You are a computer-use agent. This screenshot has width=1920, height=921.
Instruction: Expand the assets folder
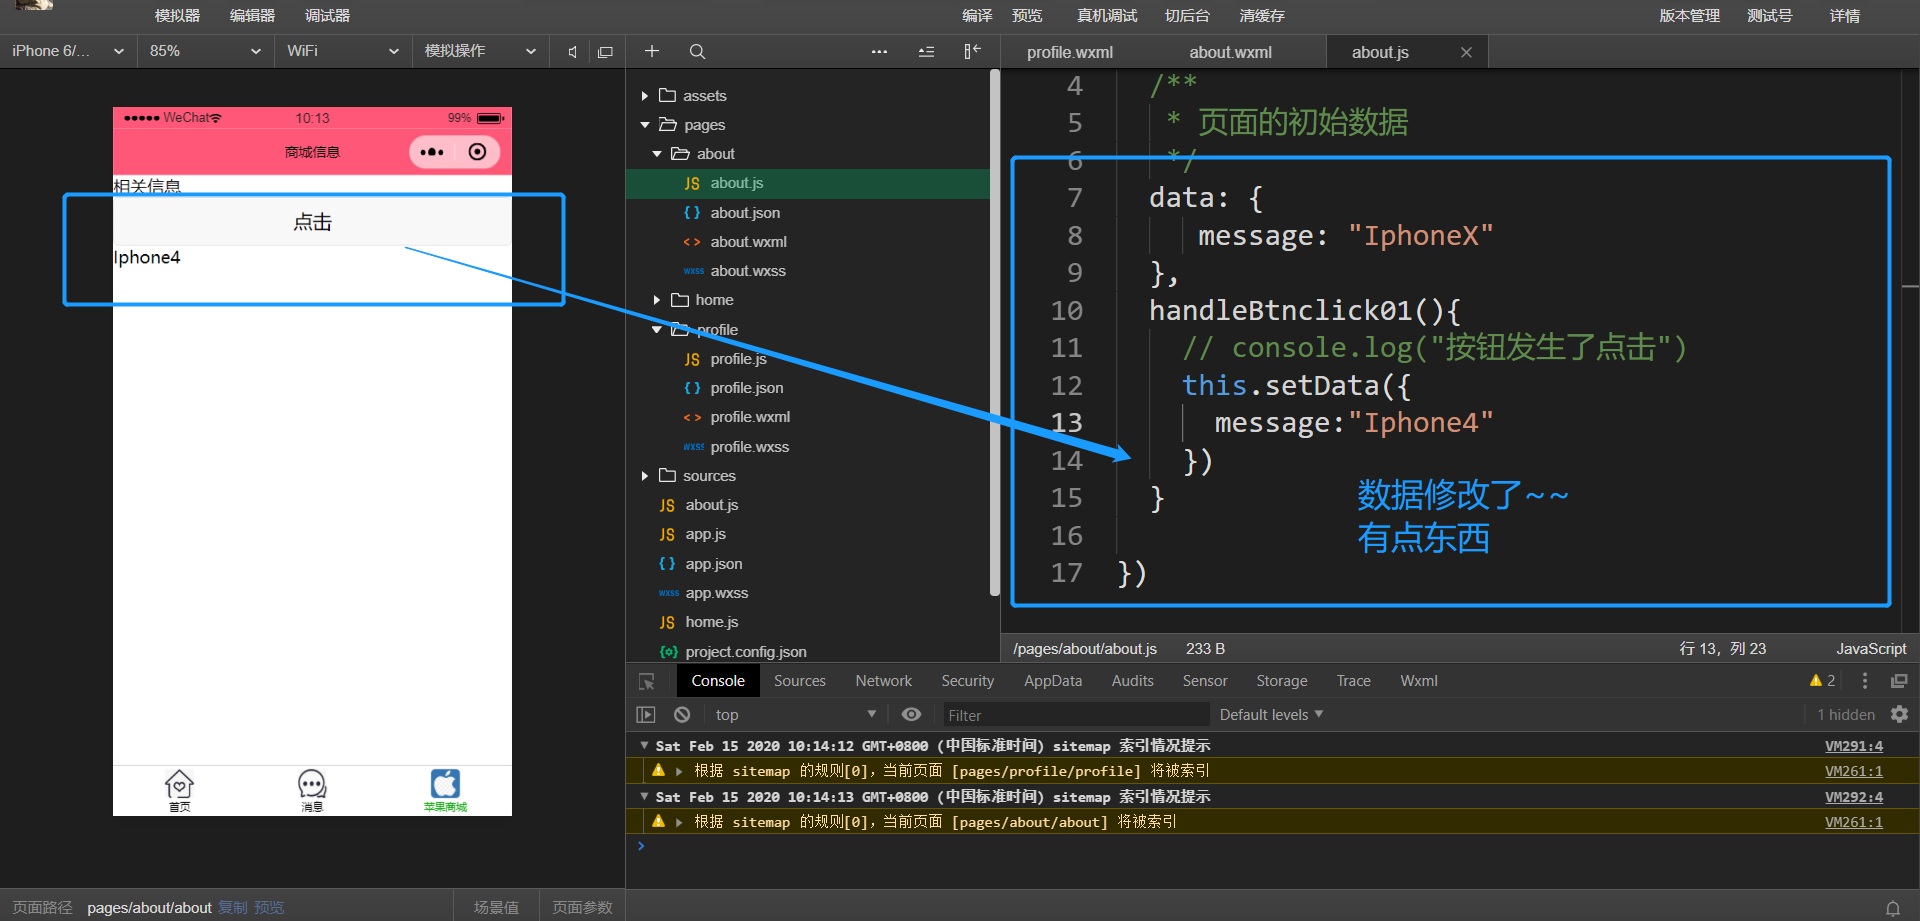[645, 96]
